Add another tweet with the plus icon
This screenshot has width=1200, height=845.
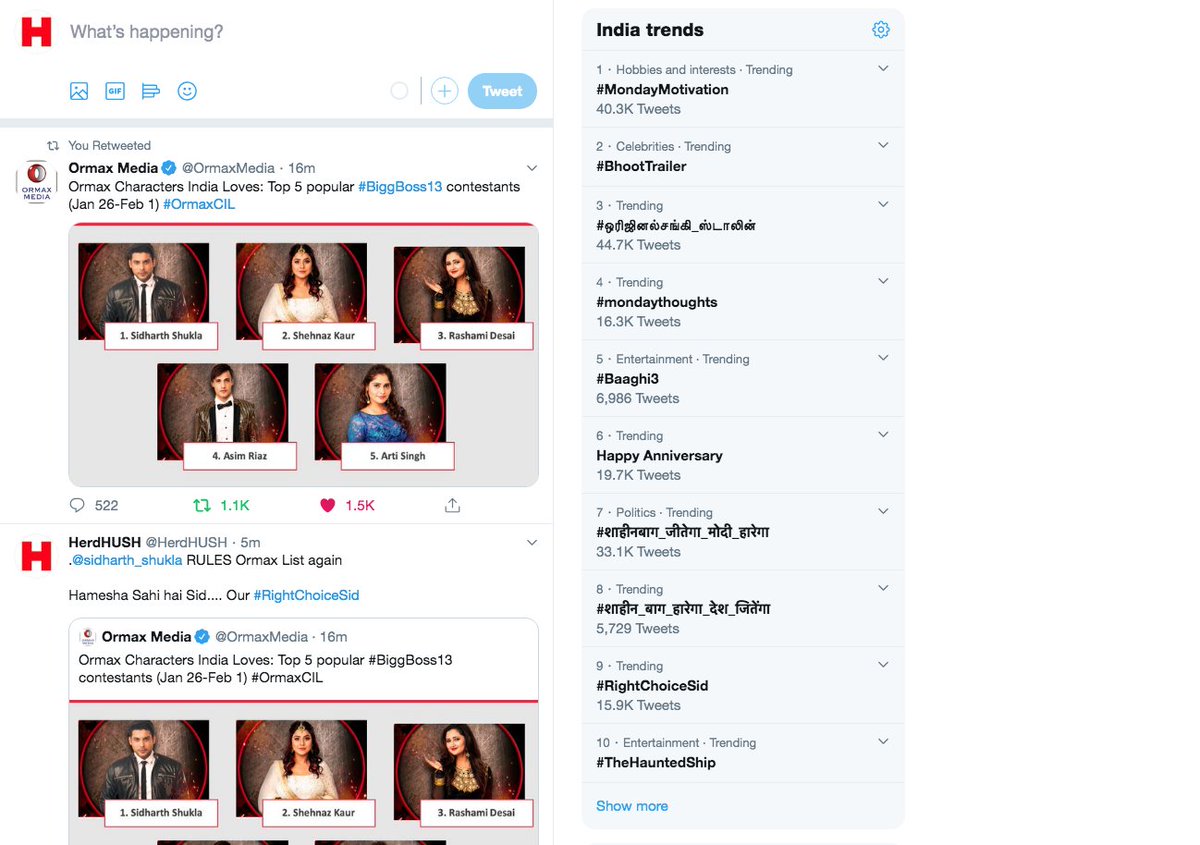[444, 91]
